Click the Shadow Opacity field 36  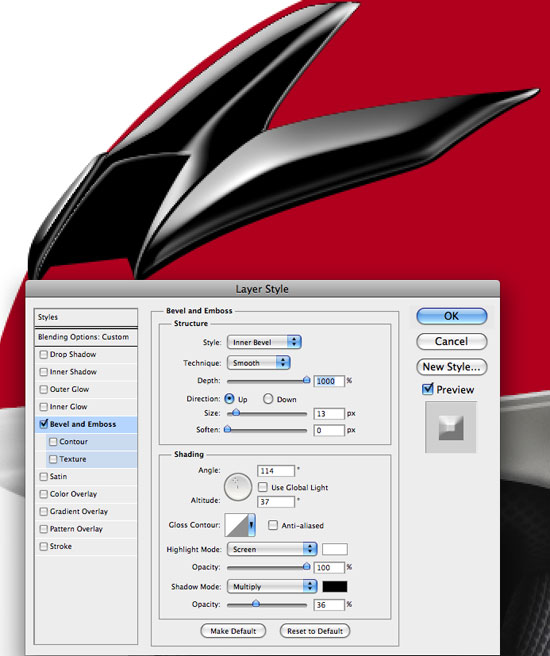coord(329,605)
